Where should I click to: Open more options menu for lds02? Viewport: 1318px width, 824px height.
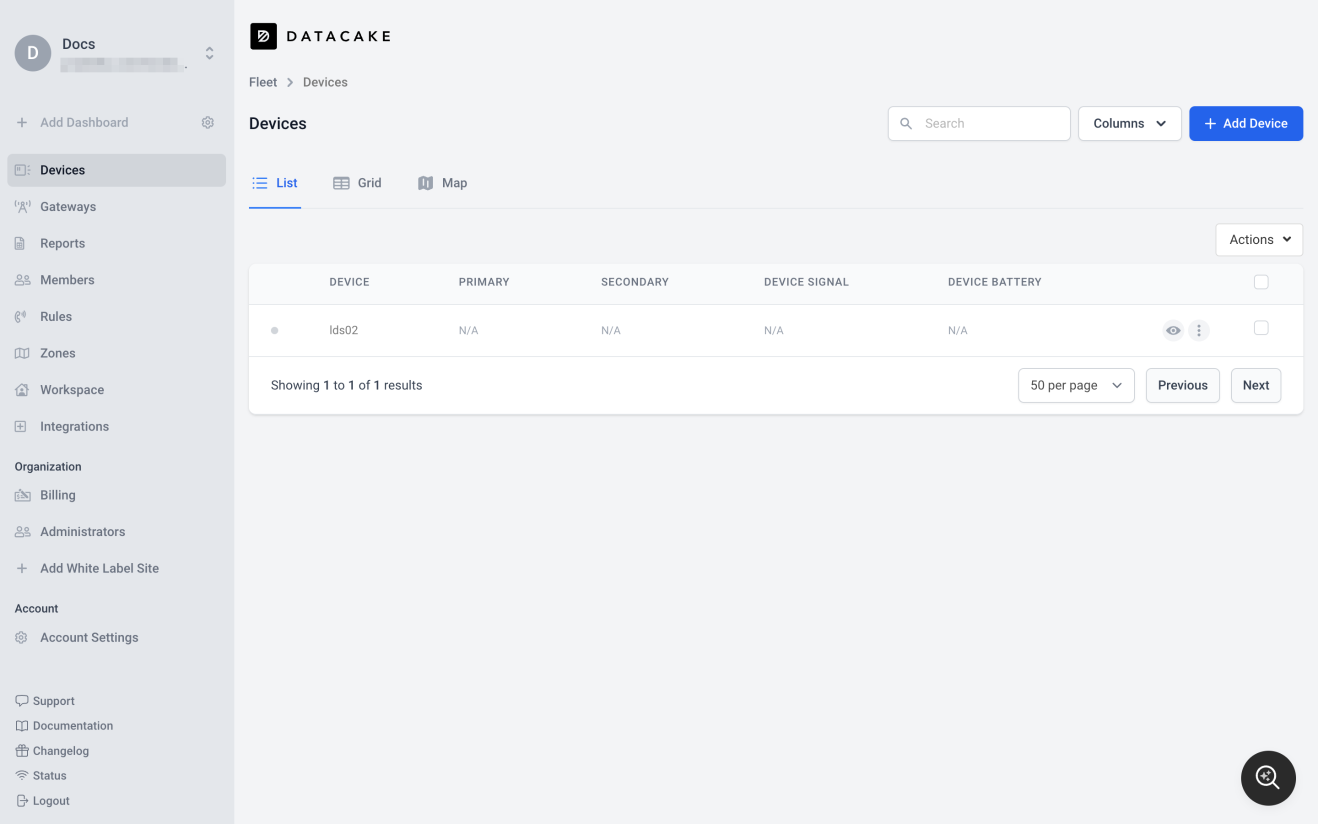coord(1199,331)
